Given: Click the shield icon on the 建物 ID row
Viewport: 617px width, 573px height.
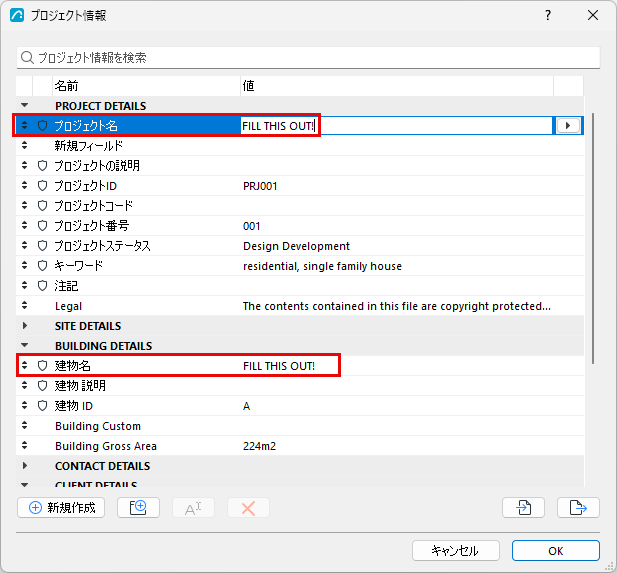Looking at the screenshot, I should [x=42, y=406].
